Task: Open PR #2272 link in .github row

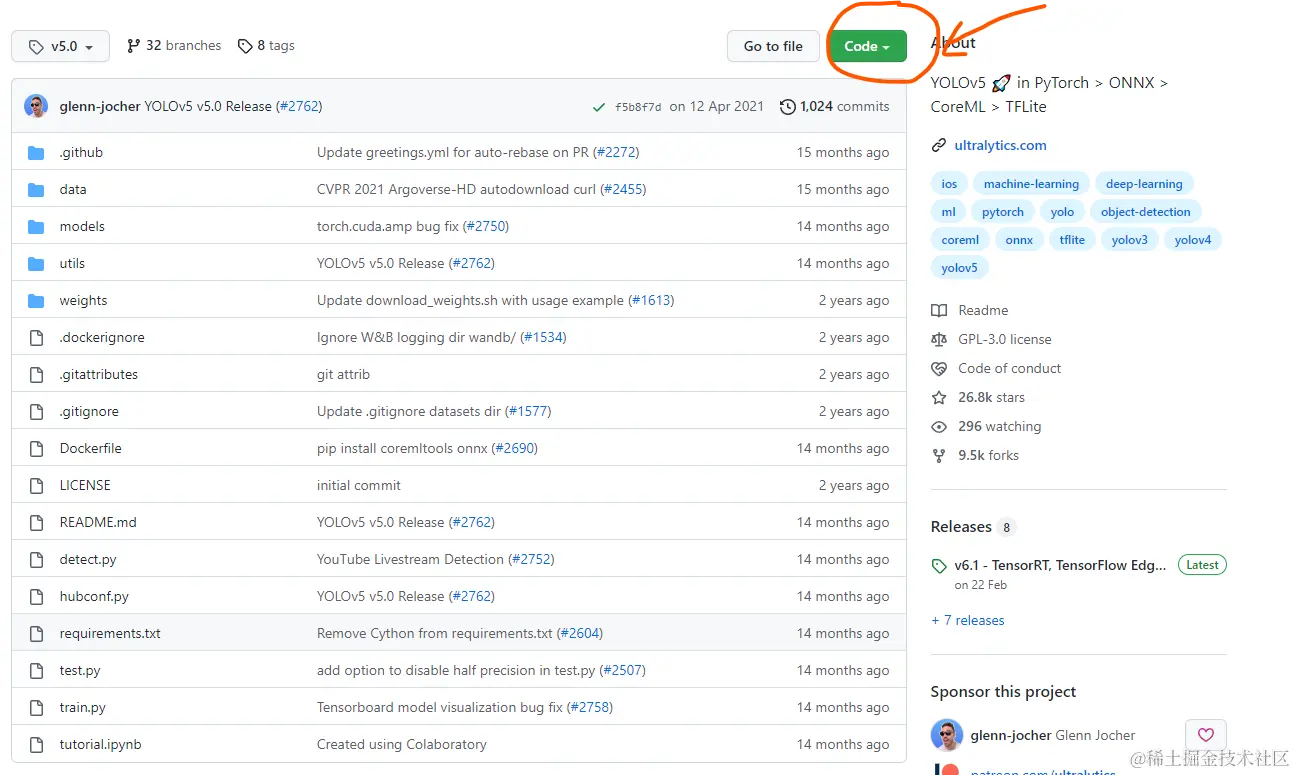Action: [616, 153]
